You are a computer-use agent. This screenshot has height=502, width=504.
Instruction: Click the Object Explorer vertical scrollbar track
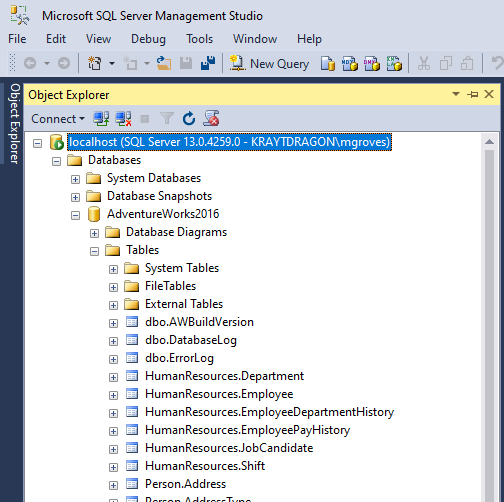[x=489, y=325]
